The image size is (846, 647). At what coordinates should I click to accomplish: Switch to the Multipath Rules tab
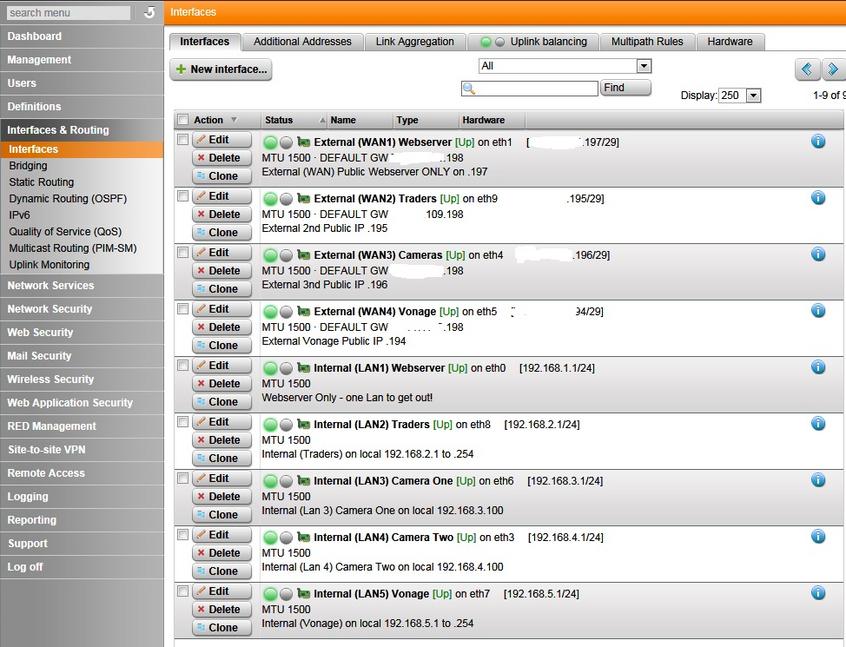647,42
